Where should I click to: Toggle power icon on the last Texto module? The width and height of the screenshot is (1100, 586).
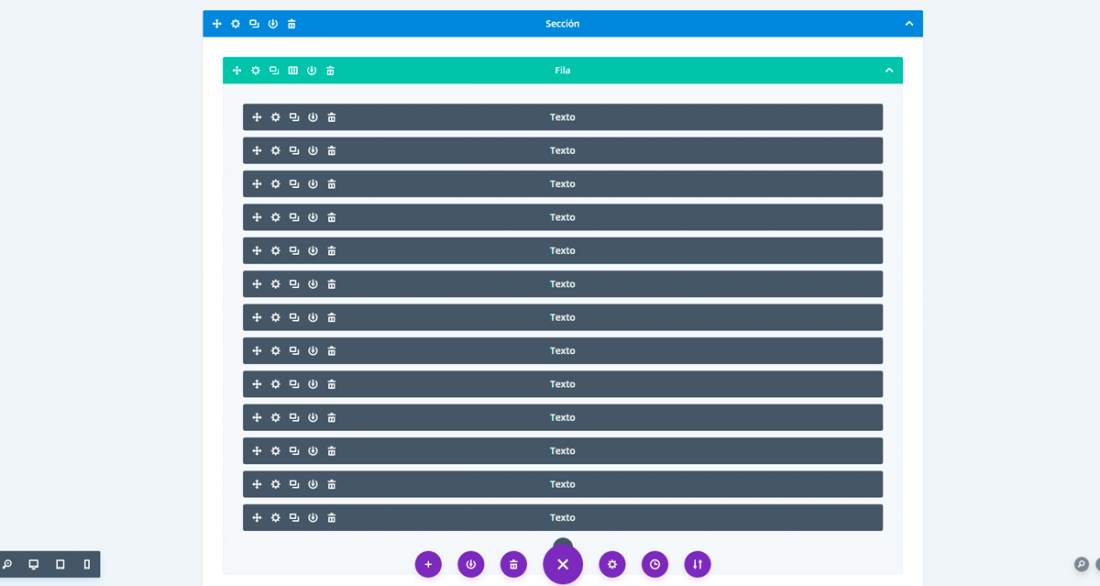[x=313, y=518]
